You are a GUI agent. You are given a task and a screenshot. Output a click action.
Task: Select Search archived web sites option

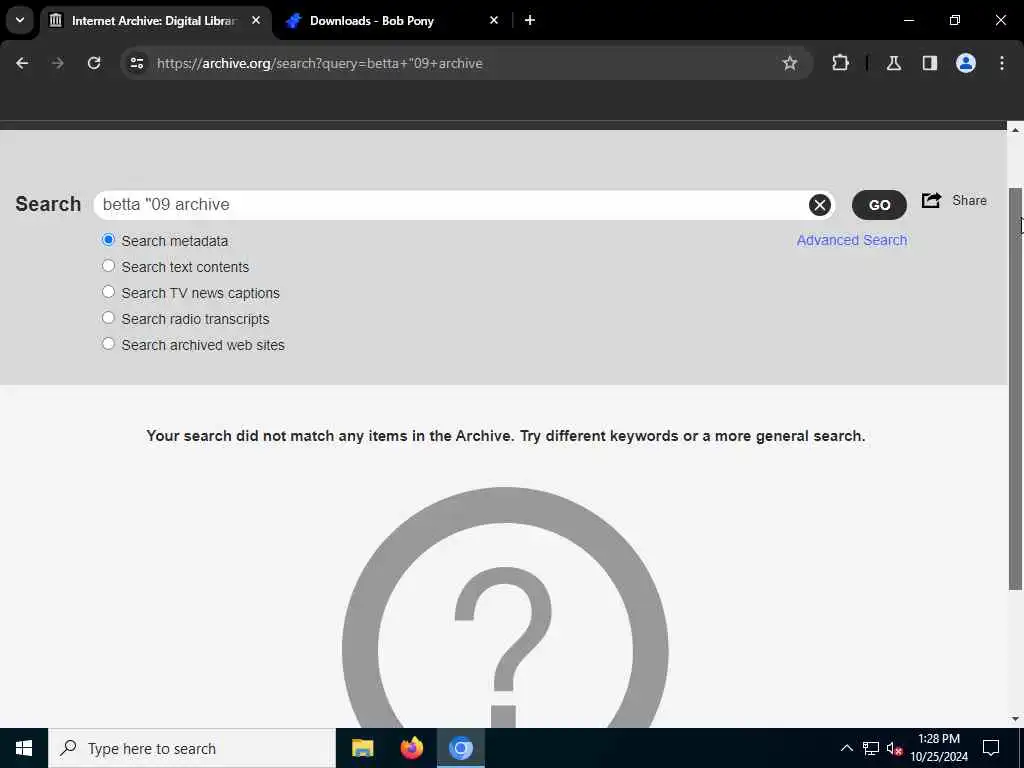[108, 344]
